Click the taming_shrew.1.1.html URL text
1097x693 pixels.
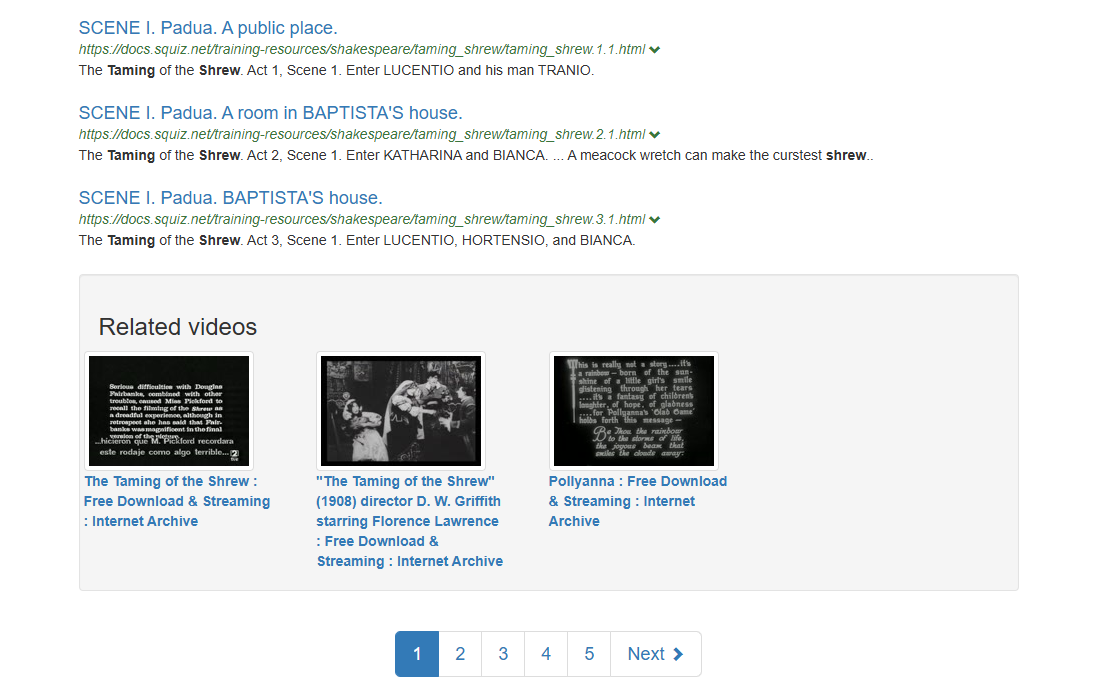362,49
